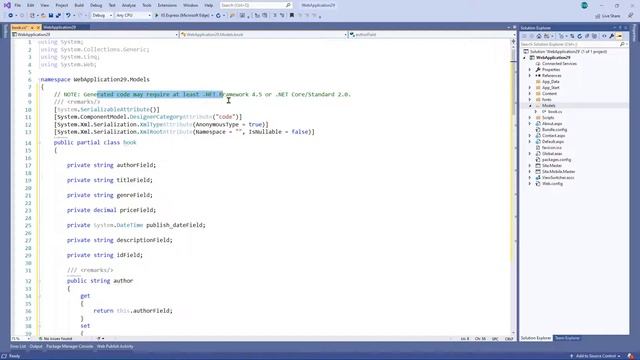Click the Visual Studio logo icon
640x360 pixels.
[x=7, y=5]
